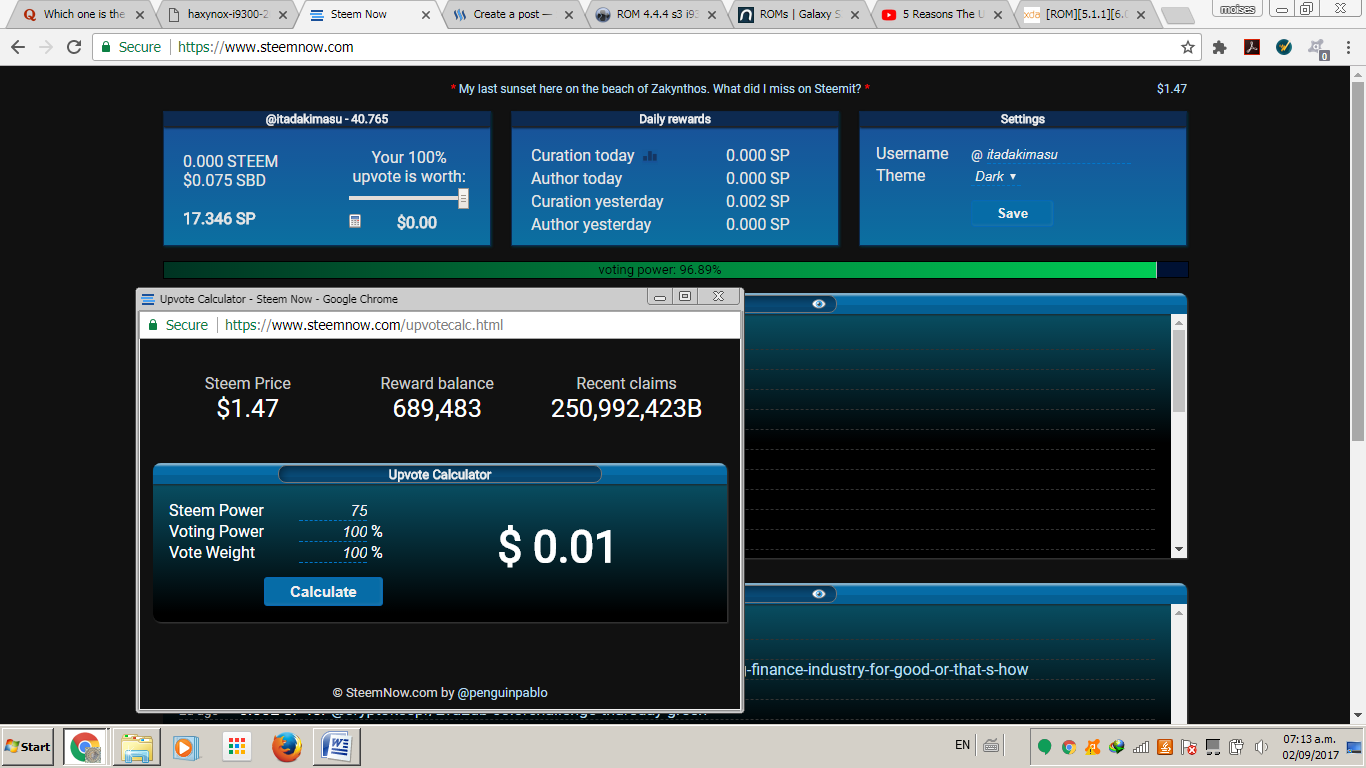Image resolution: width=1366 pixels, height=768 pixels.
Task: Open the volume speaker tray icon
Action: click(x=1262, y=746)
